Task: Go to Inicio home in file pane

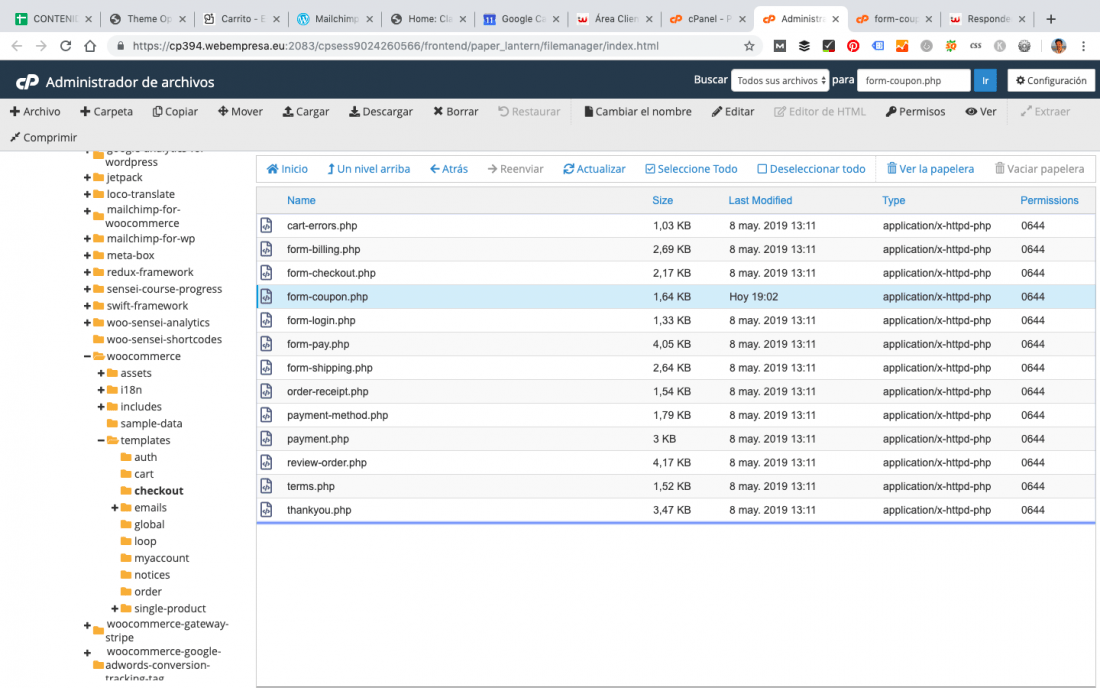Action: coord(287,169)
